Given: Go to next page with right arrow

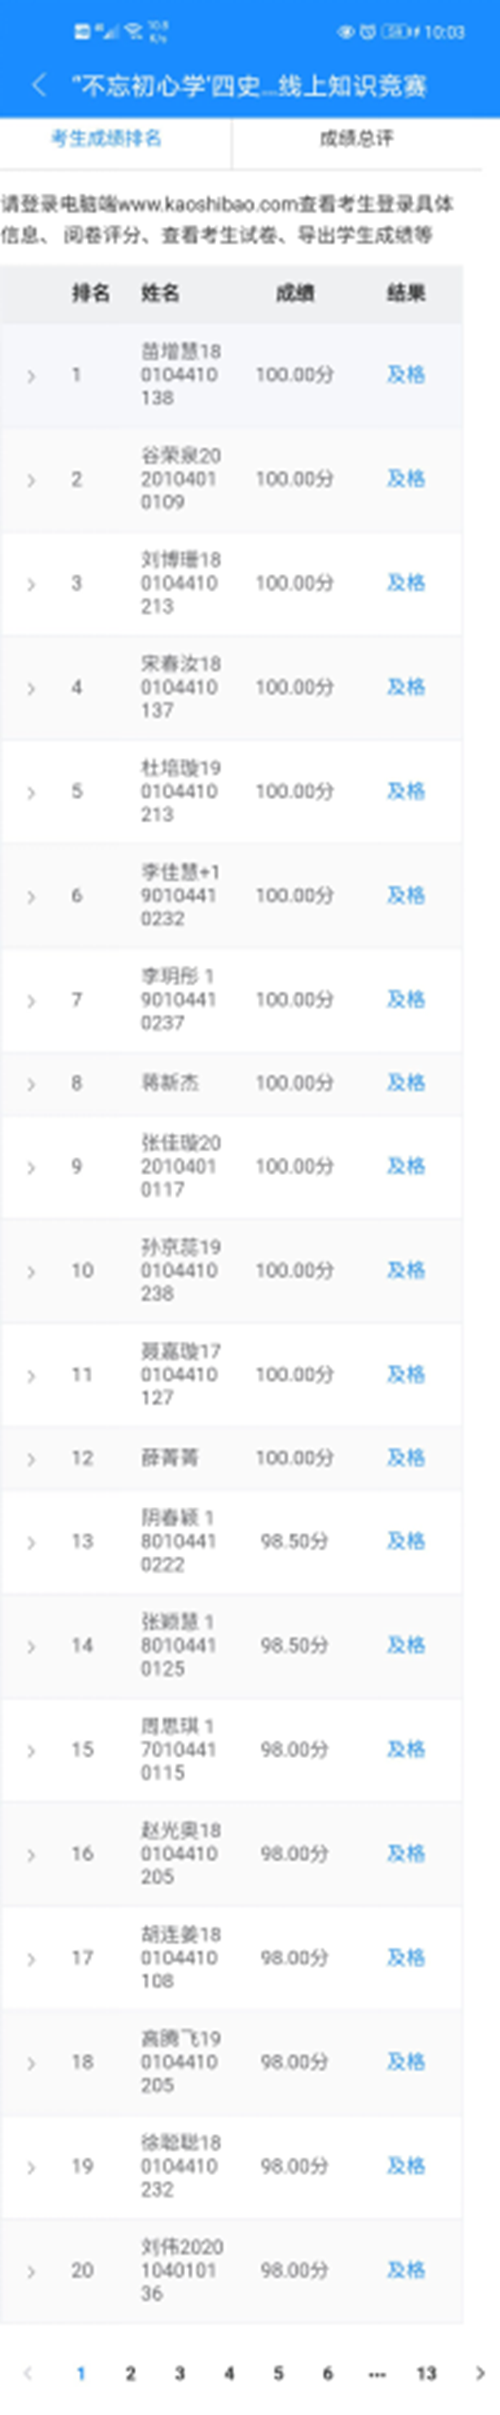Looking at the screenshot, I should (479, 2373).
